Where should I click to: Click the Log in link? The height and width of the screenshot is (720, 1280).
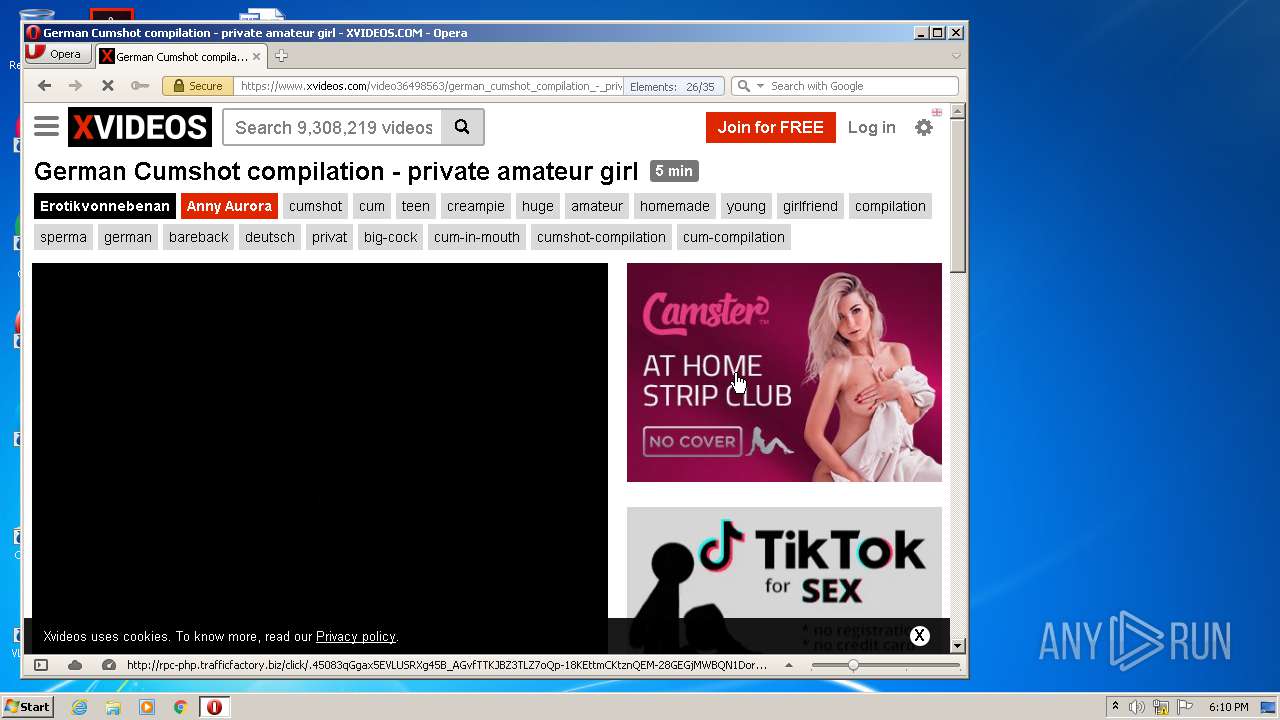(x=871, y=127)
